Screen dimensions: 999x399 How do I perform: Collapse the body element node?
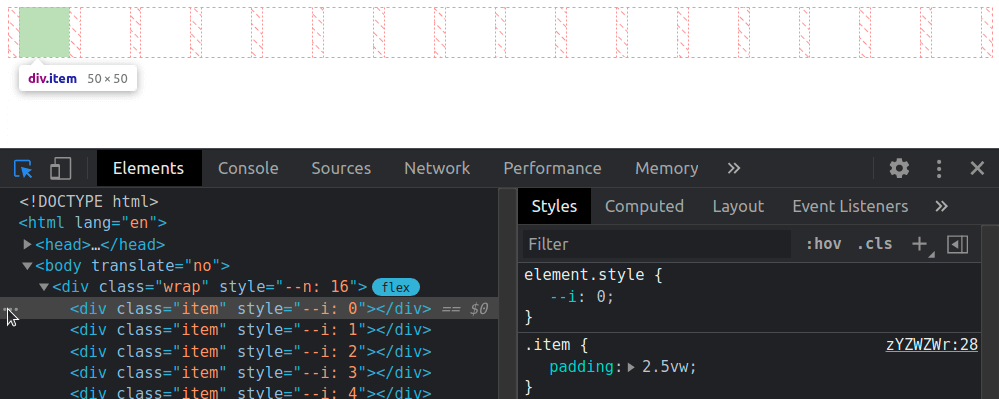[27, 266]
